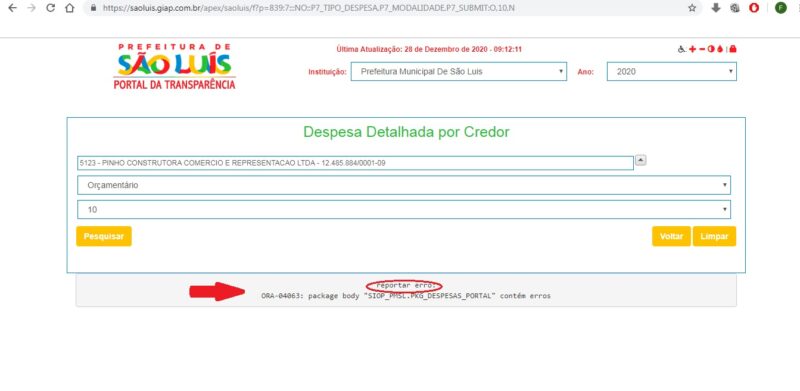Viewport: 800px width, 391px height.
Task: Click the browser back arrow
Action: tap(12, 8)
